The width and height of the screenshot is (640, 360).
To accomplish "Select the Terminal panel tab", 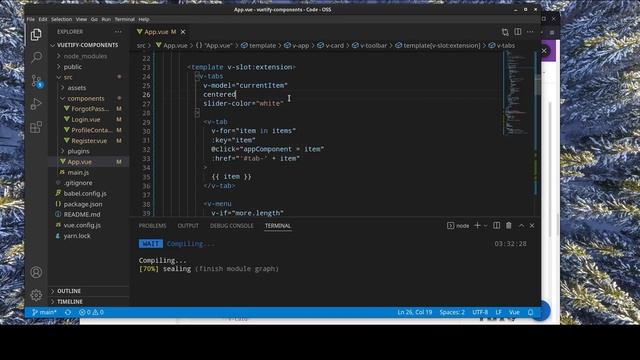I will pyautogui.click(x=278, y=226).
